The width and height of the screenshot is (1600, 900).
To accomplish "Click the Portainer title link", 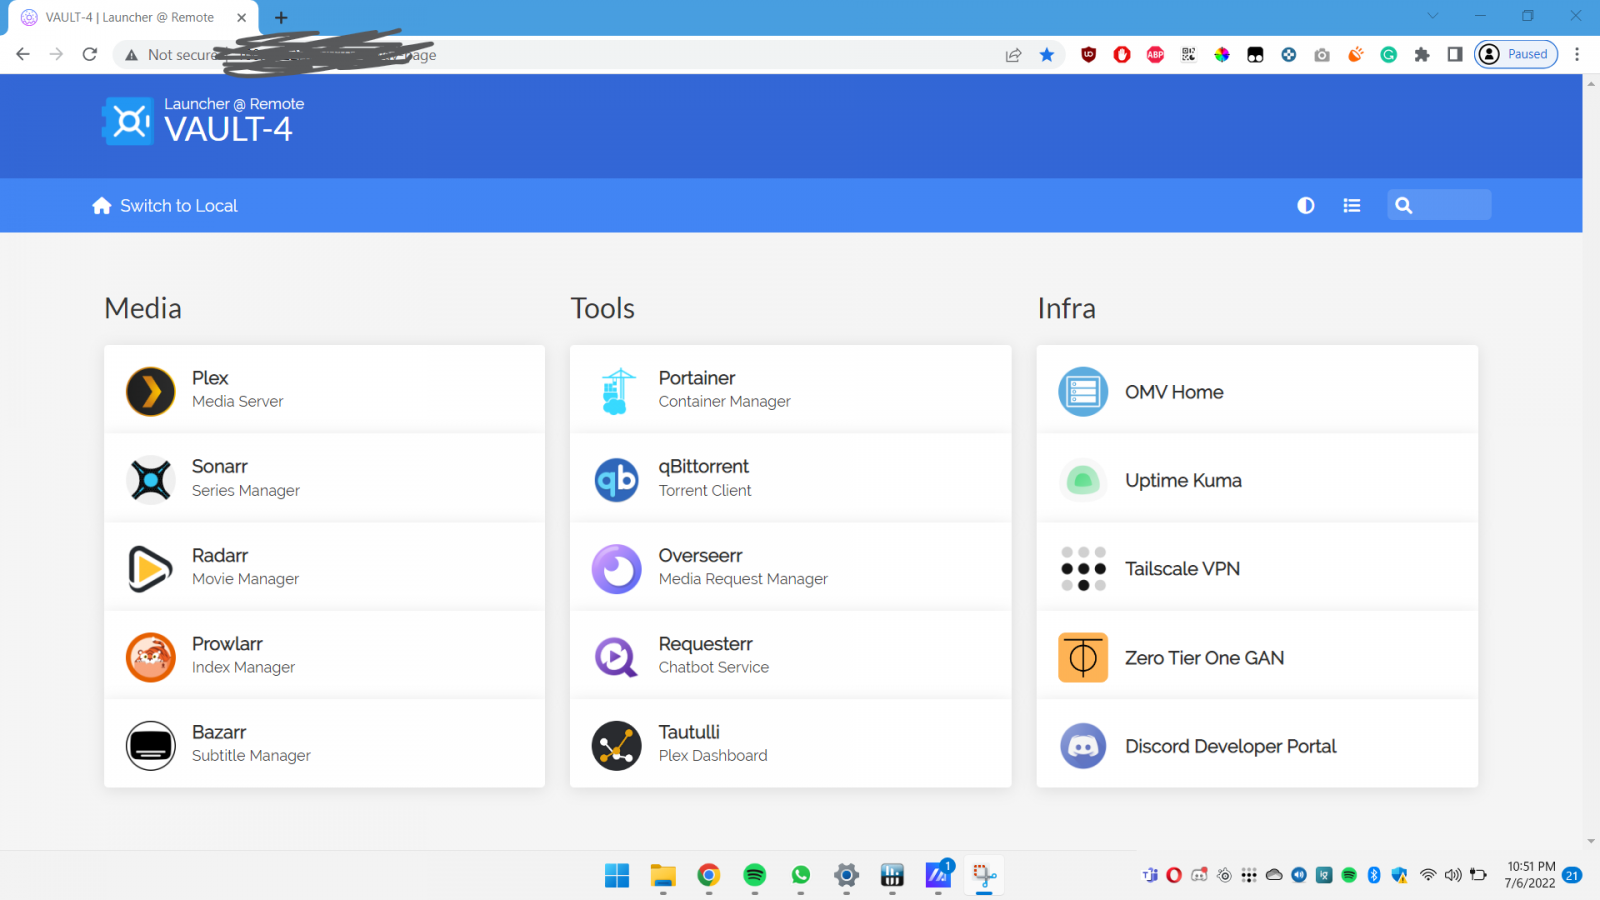I will (697, 378).
